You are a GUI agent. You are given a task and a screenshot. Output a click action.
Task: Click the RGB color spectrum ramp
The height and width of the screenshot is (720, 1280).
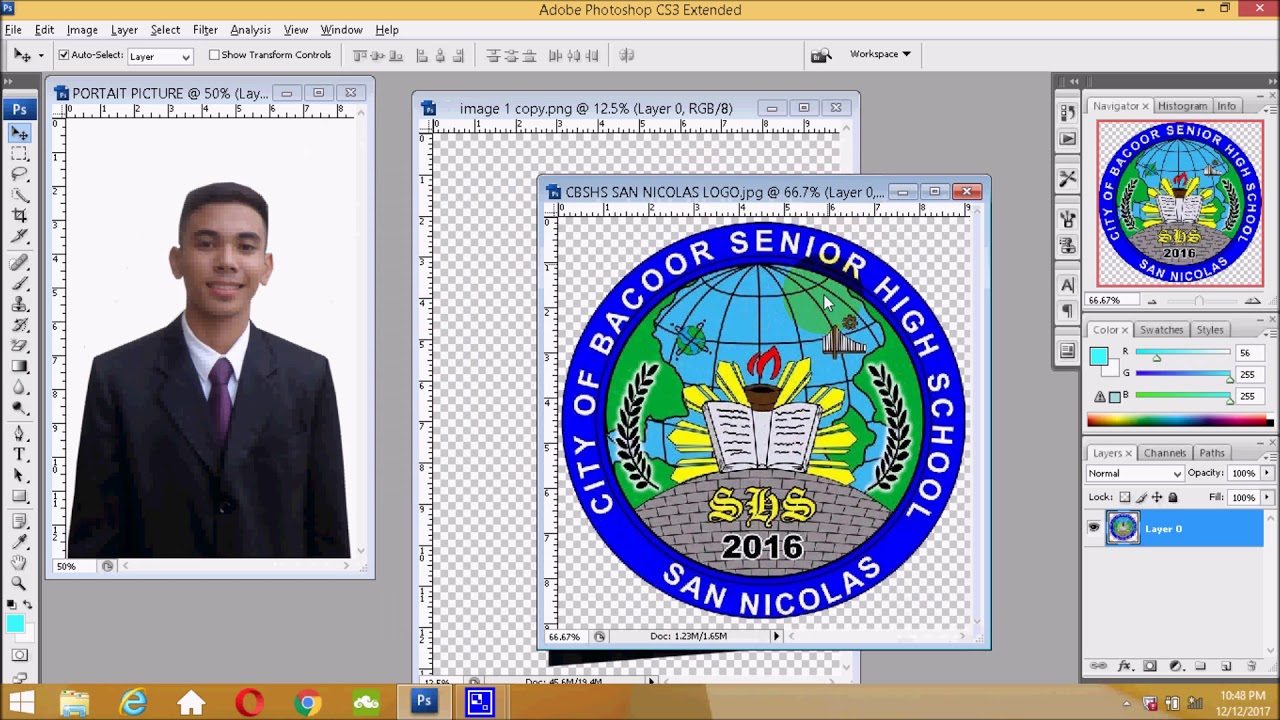[x=1180, y=420]
